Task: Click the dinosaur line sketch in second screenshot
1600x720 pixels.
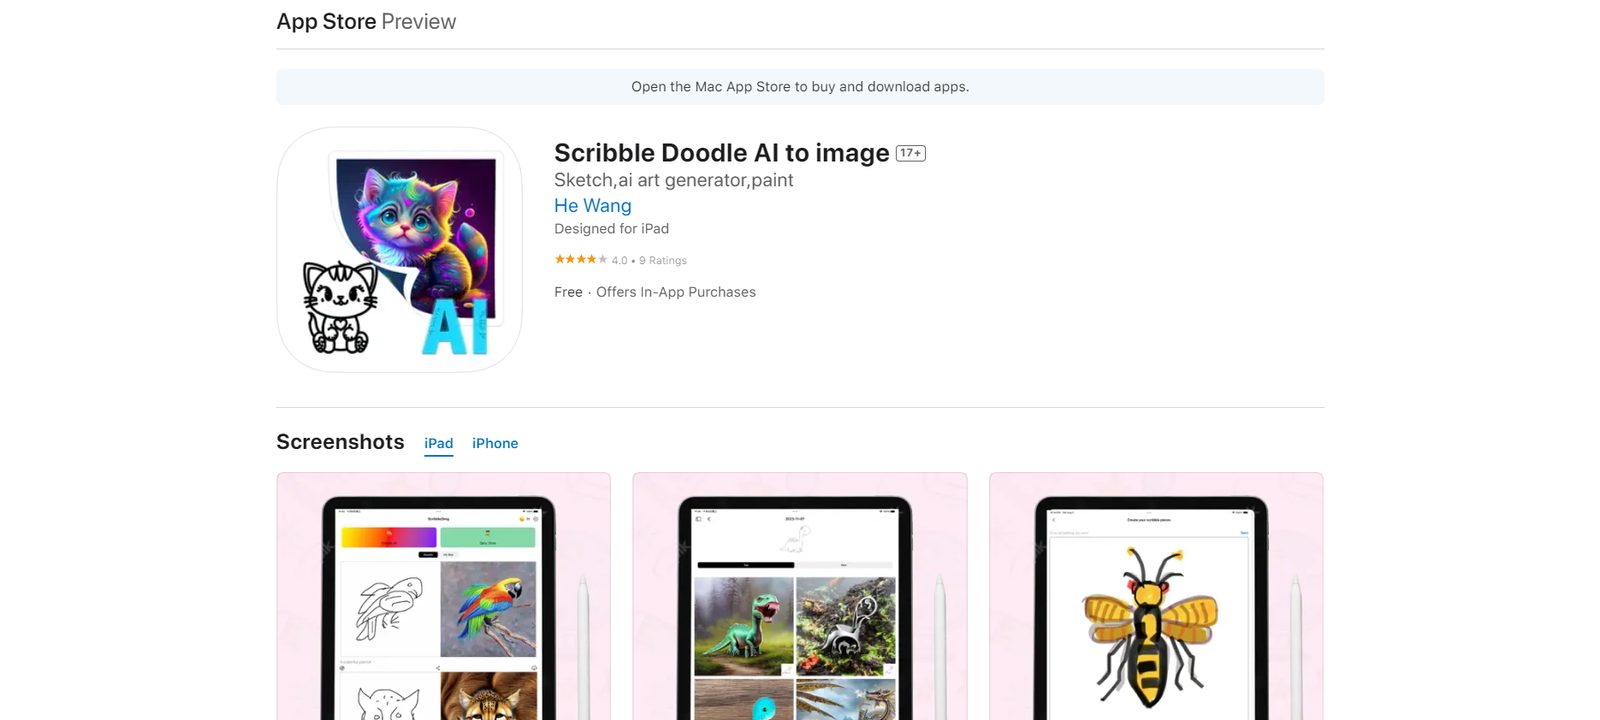Action: click(x=795, y=540)
